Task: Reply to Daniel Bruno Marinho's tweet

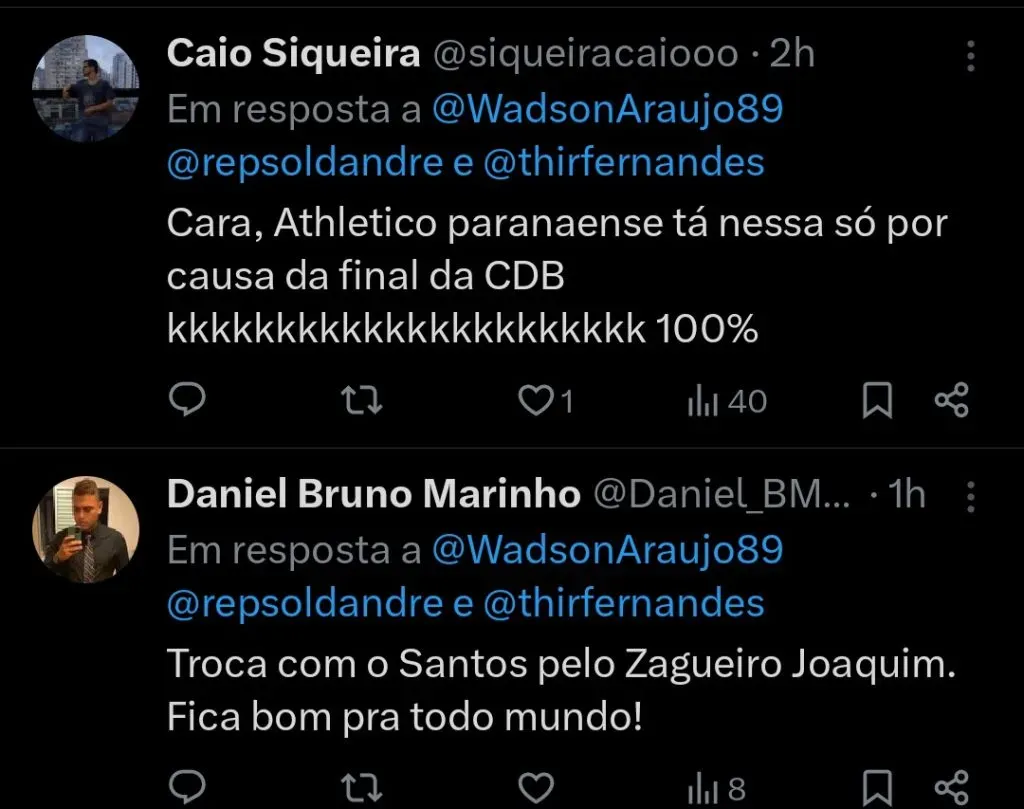Action: point(187,787)
